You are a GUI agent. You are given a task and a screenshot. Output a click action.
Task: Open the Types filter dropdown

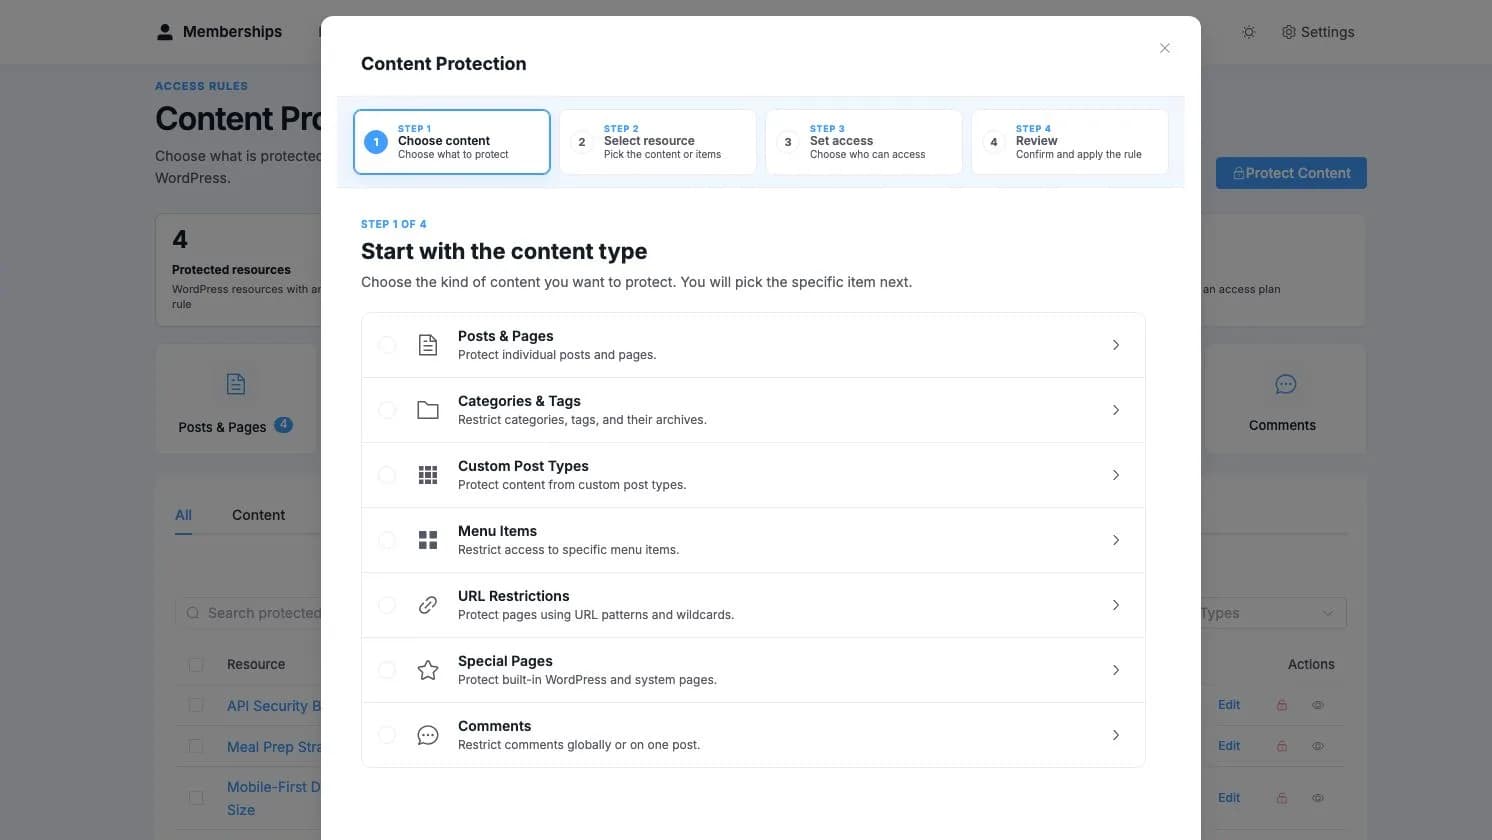pos(1273,613)
